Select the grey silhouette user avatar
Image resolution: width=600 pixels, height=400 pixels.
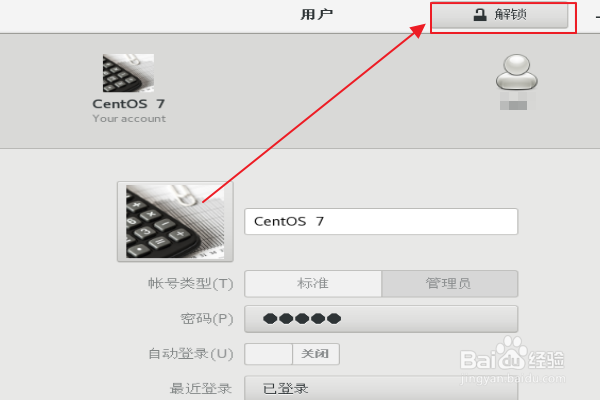[x=517, y=72]
